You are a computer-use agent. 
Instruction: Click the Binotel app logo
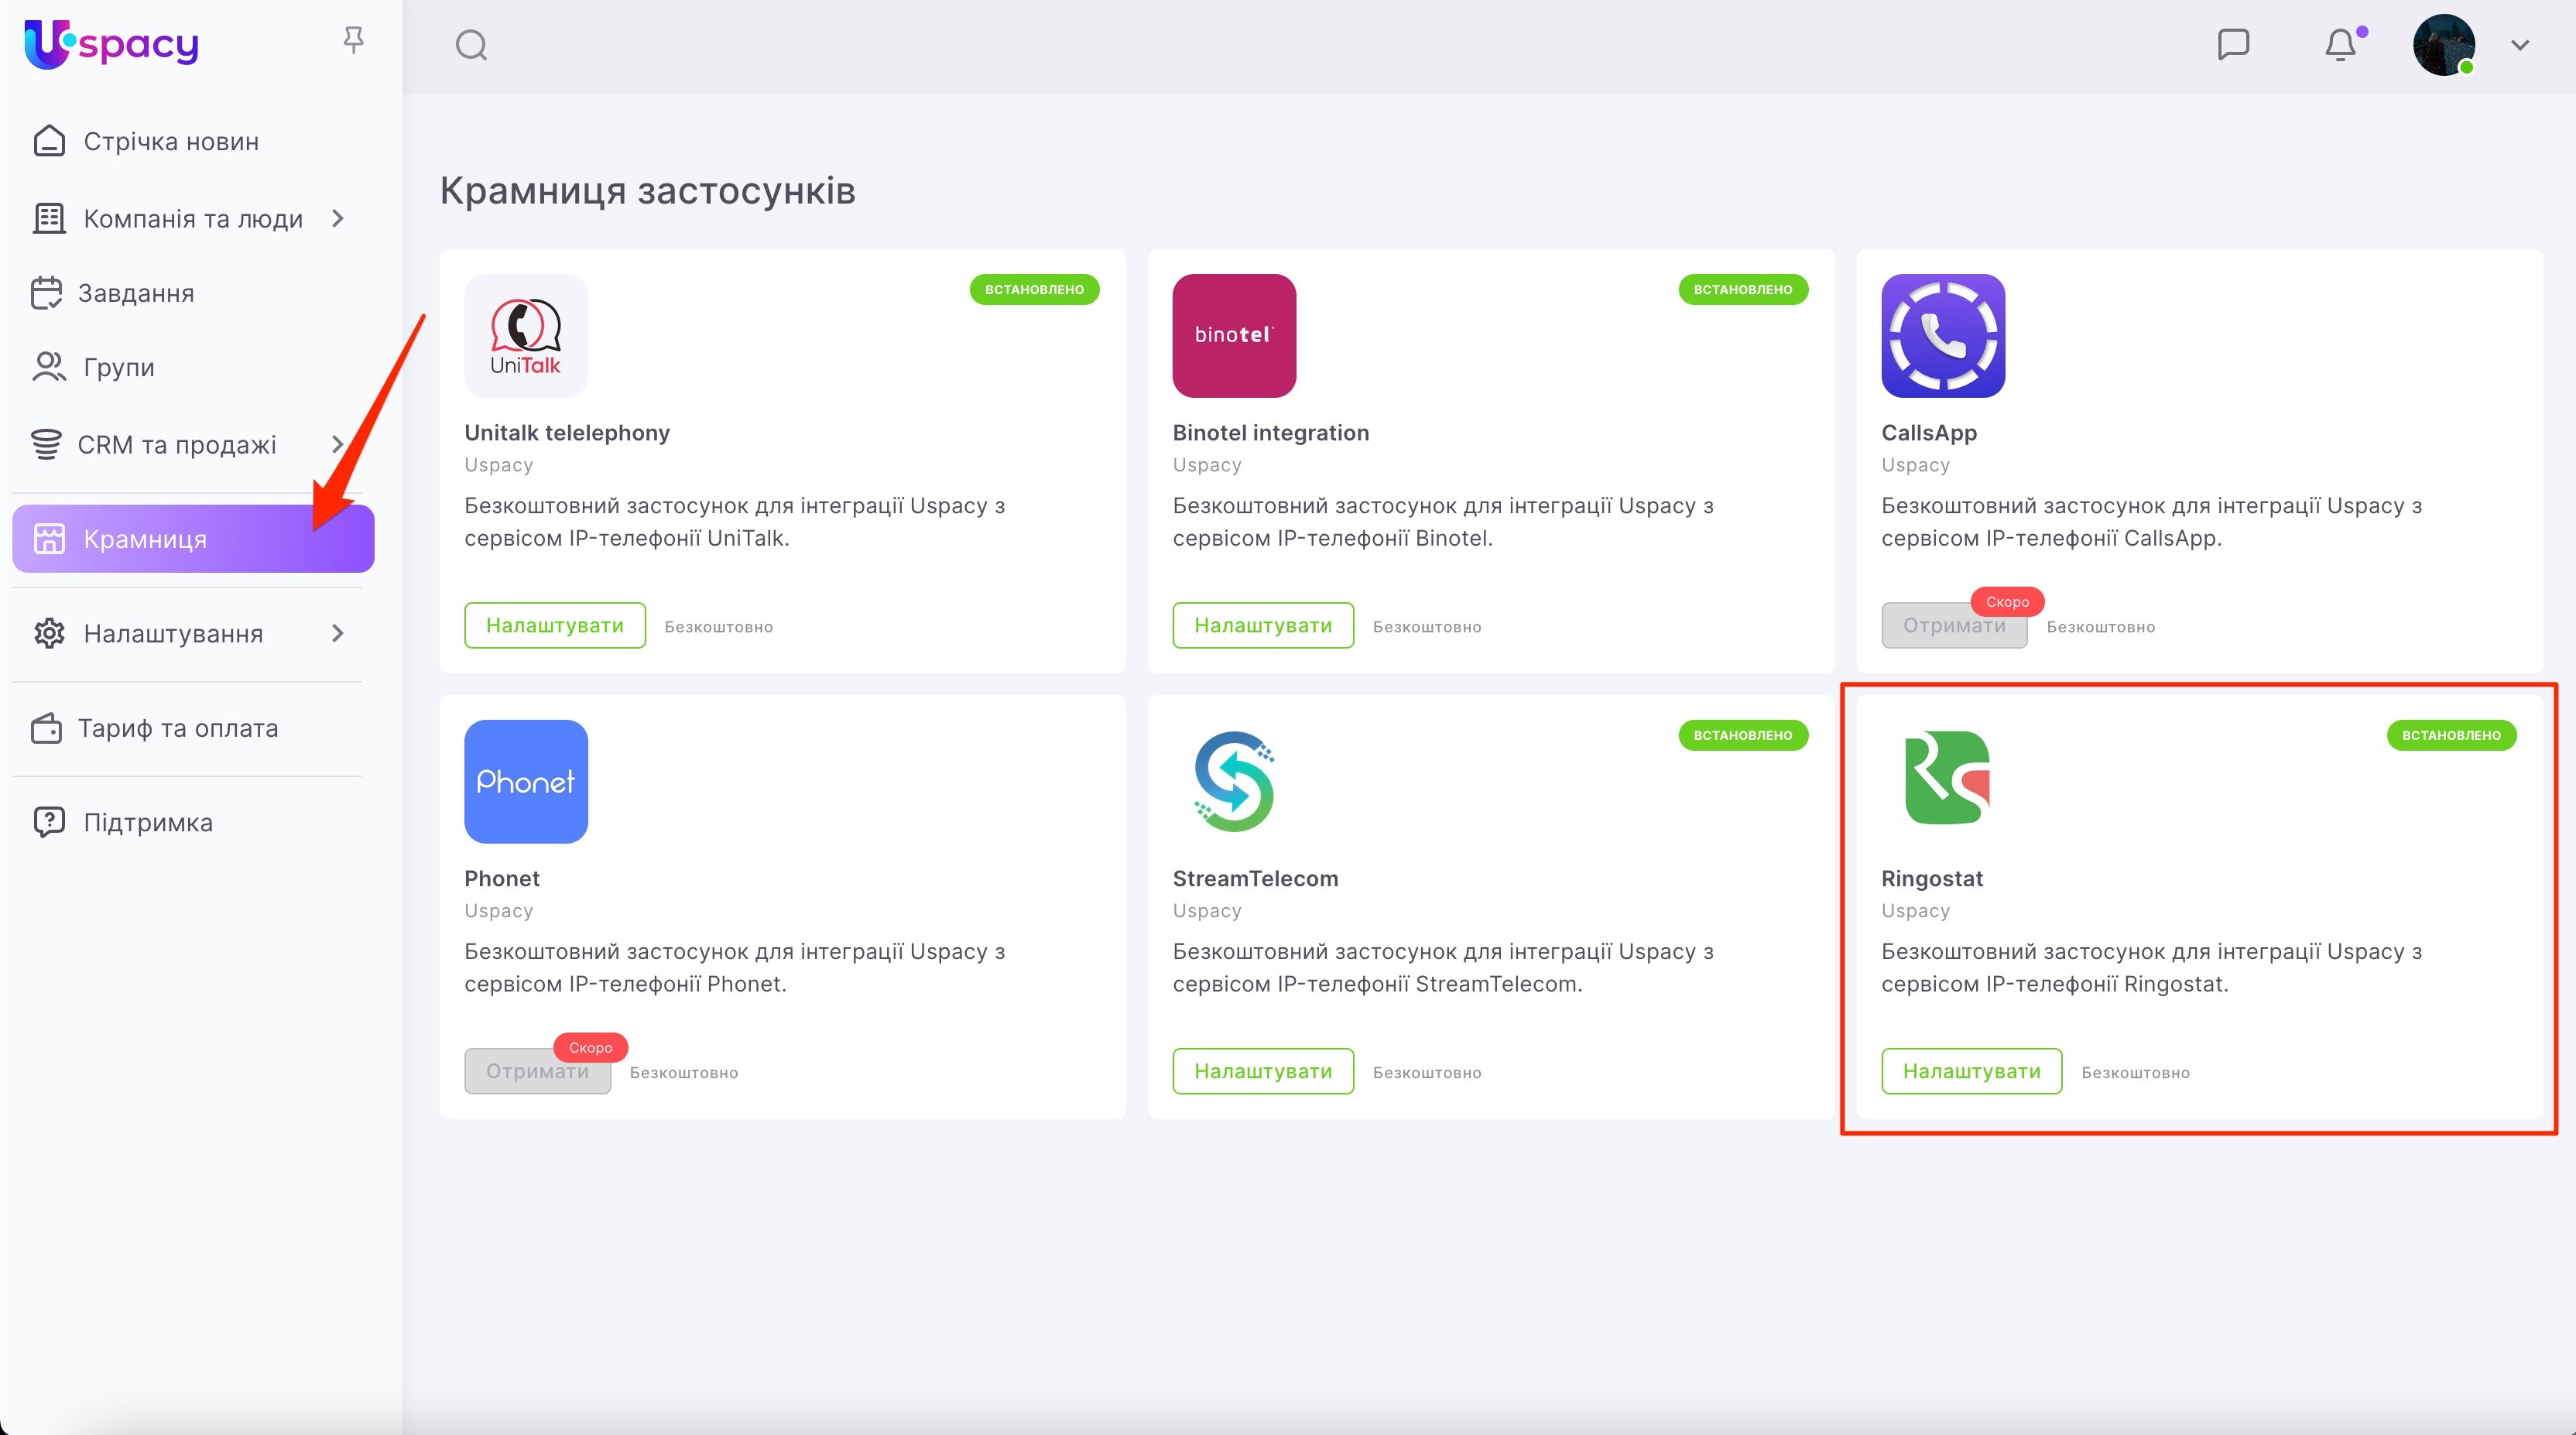[1234, 335]
